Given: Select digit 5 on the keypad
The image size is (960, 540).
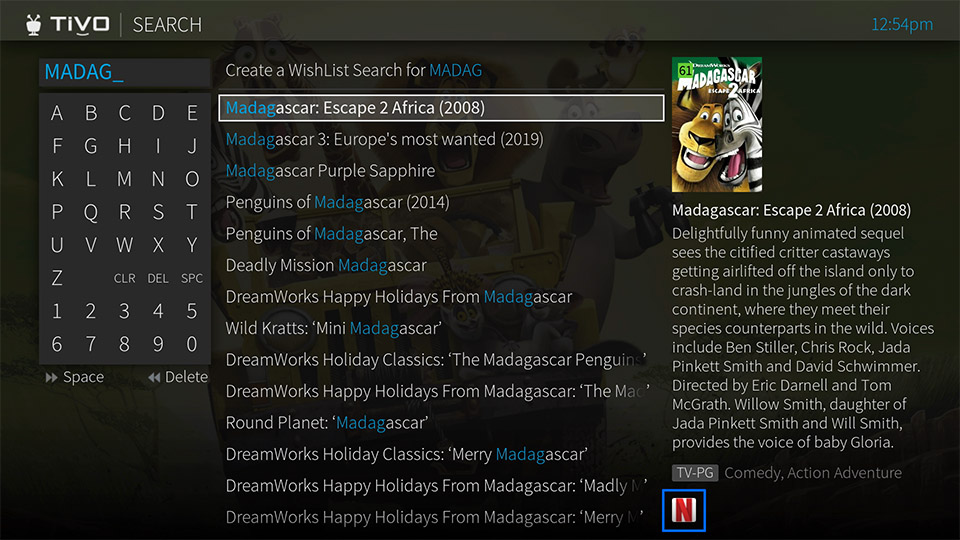Looking at the screenshot, I should pos(192,311).
